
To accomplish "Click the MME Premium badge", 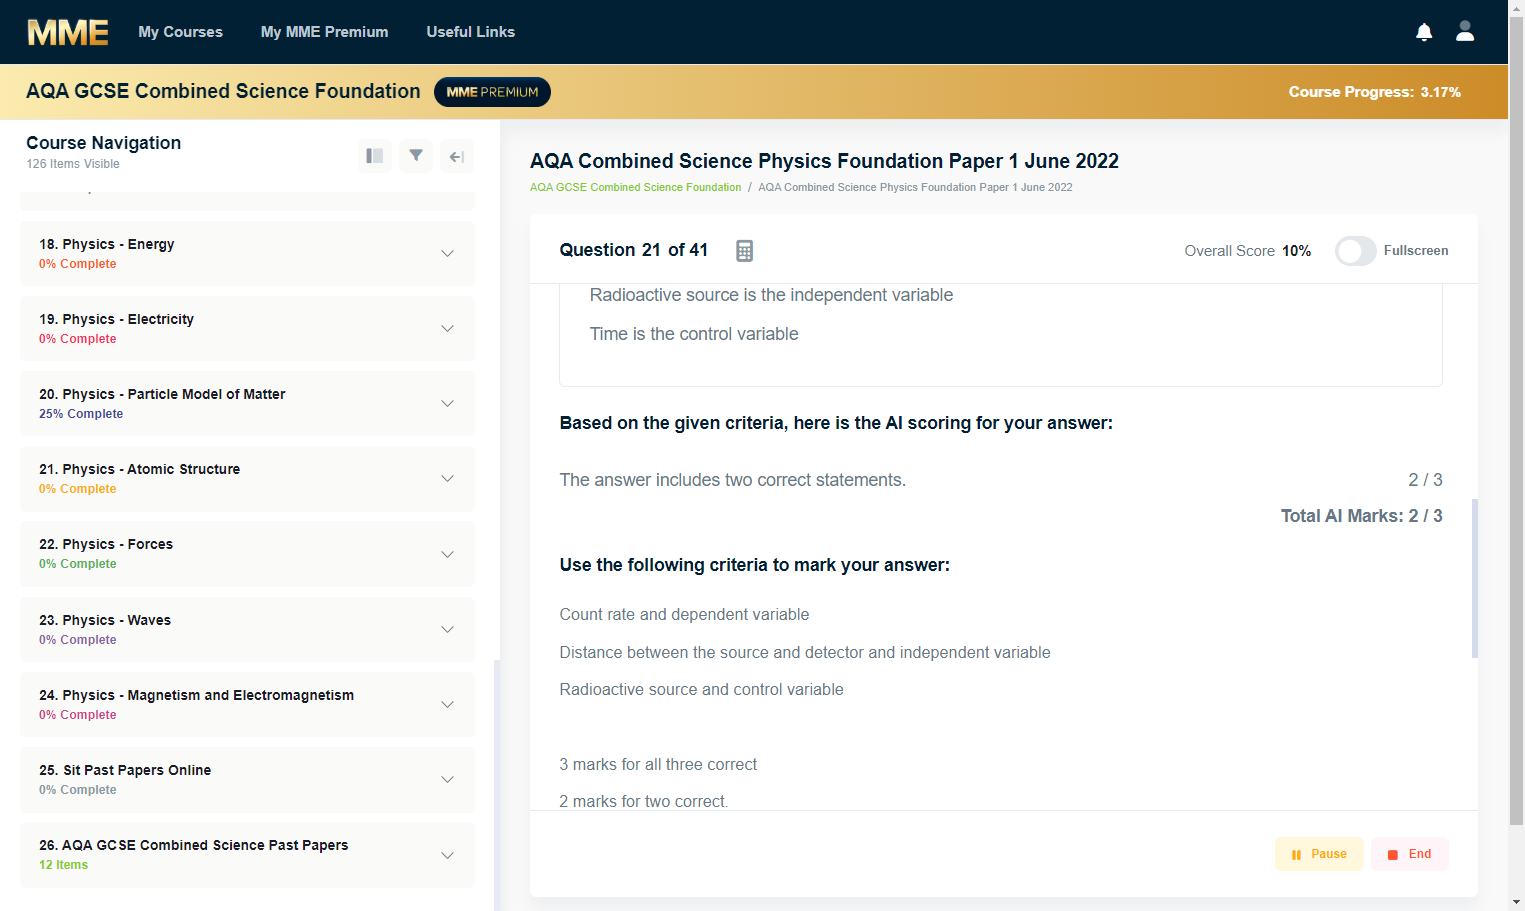I will pos(492,92).
